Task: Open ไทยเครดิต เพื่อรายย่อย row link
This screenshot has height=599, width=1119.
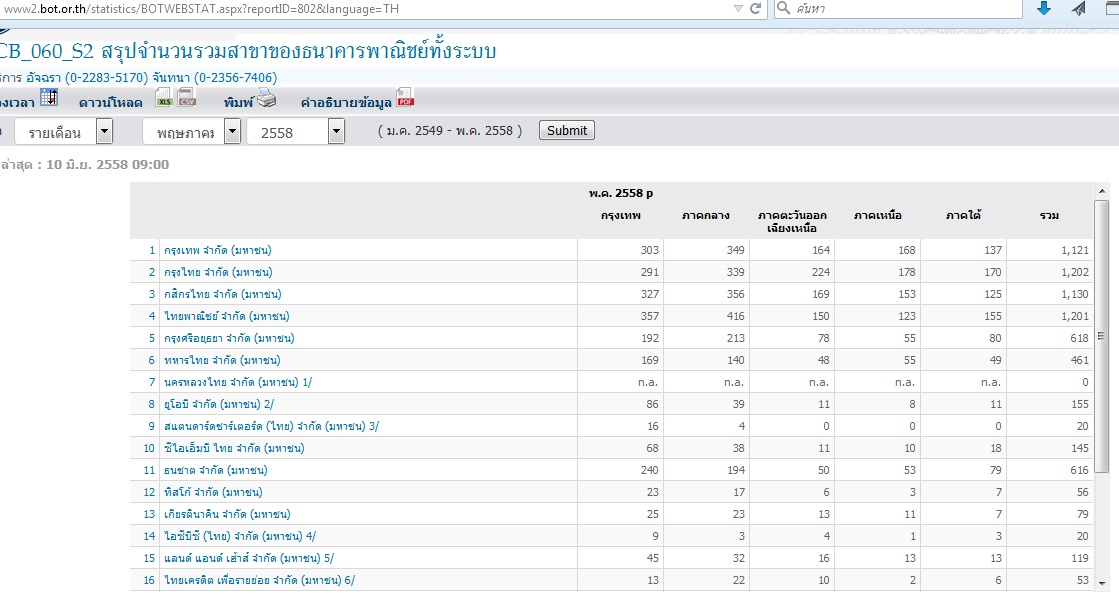Action: coord(260,581)
